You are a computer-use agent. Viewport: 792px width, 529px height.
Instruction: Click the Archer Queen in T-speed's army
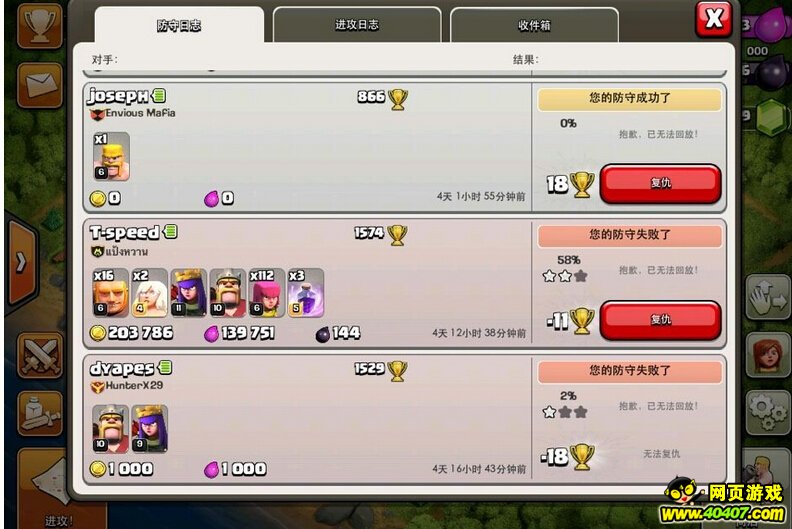point(189,293)
